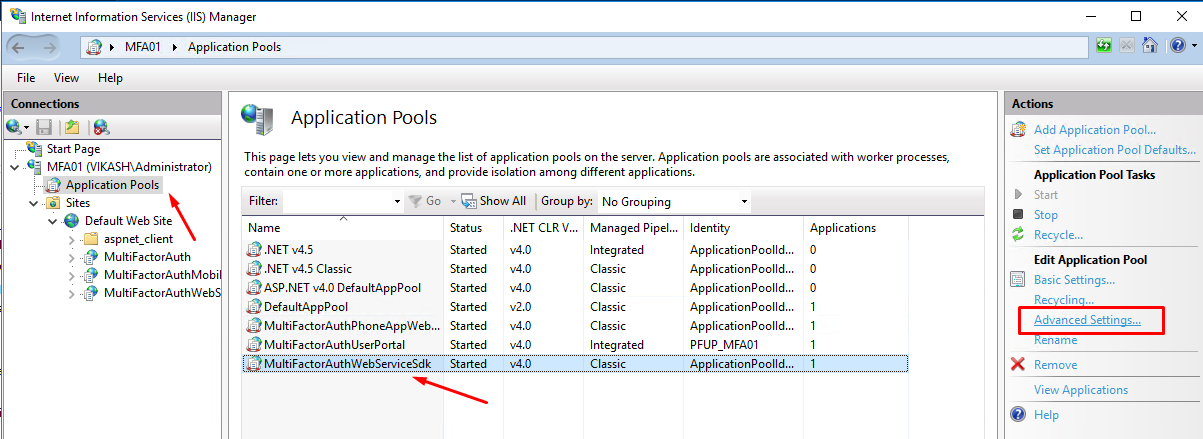Open the Group by No Grouping dropdown
The image size is (1203, 439).
tap(743, 202)
